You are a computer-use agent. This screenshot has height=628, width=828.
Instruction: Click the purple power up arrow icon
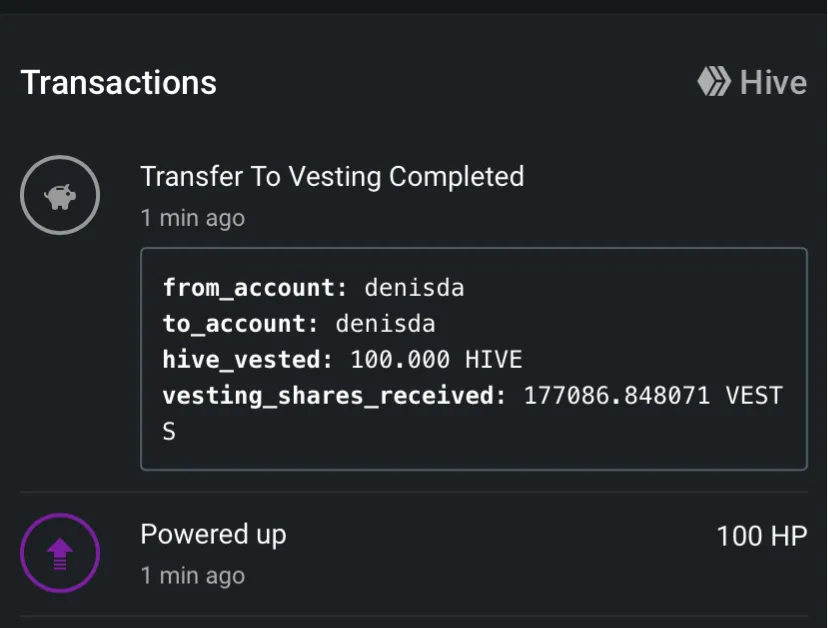click(x=60, y=552)
